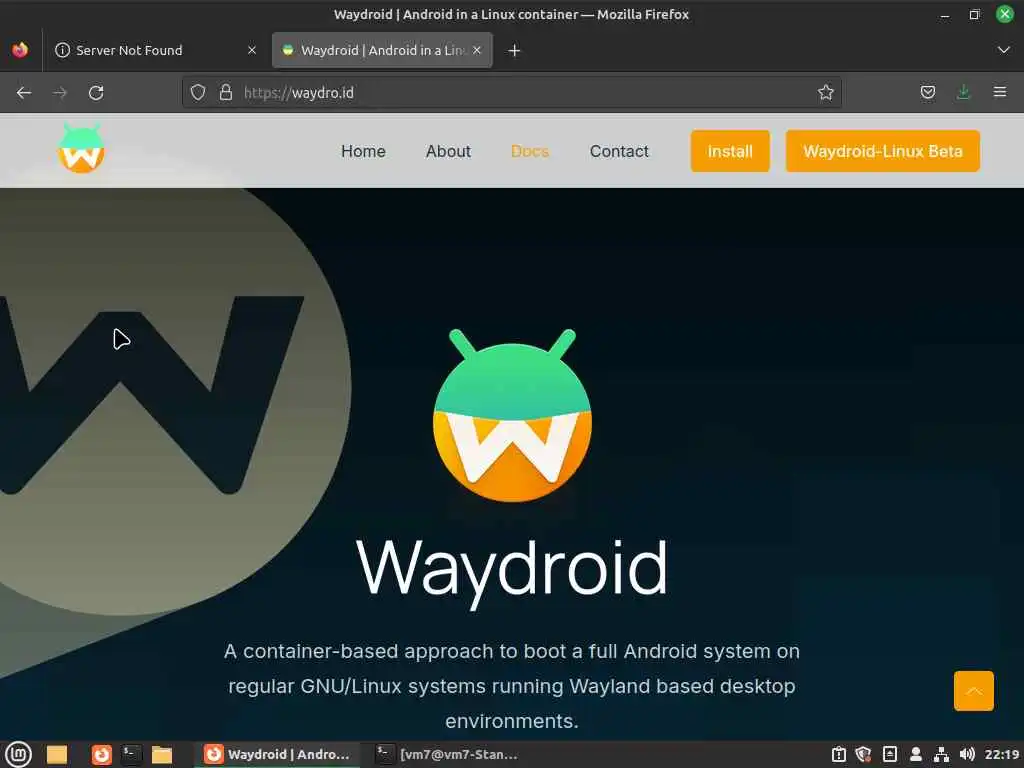Open the network connection tray icon
The width and height of the screenshot is (1024, 768).
pos(941,754)
